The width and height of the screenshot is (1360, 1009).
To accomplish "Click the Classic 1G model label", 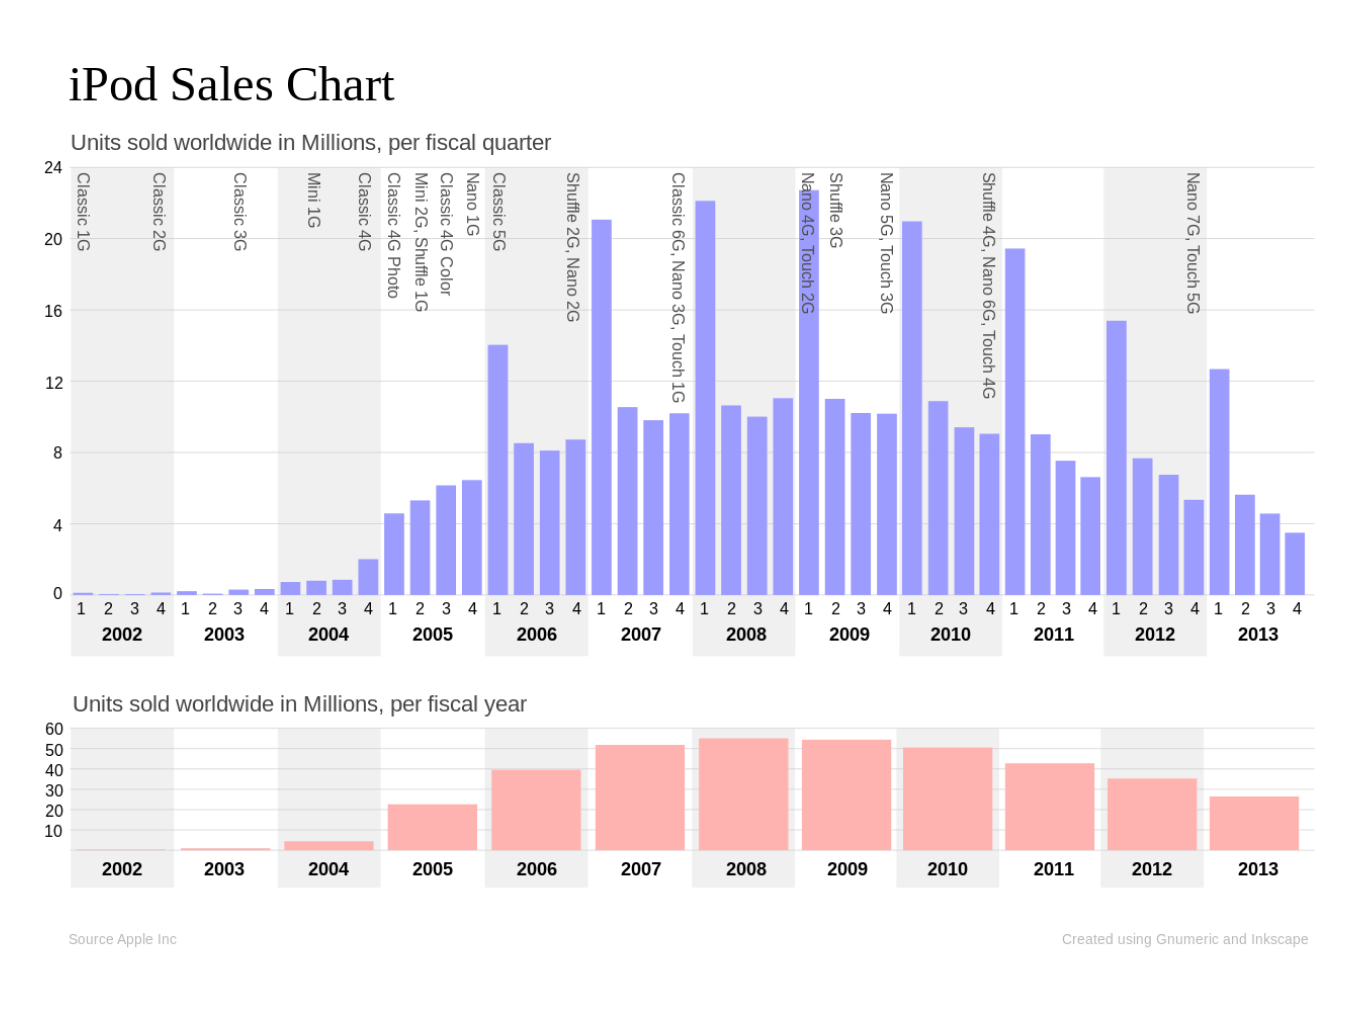I will 84,212.
